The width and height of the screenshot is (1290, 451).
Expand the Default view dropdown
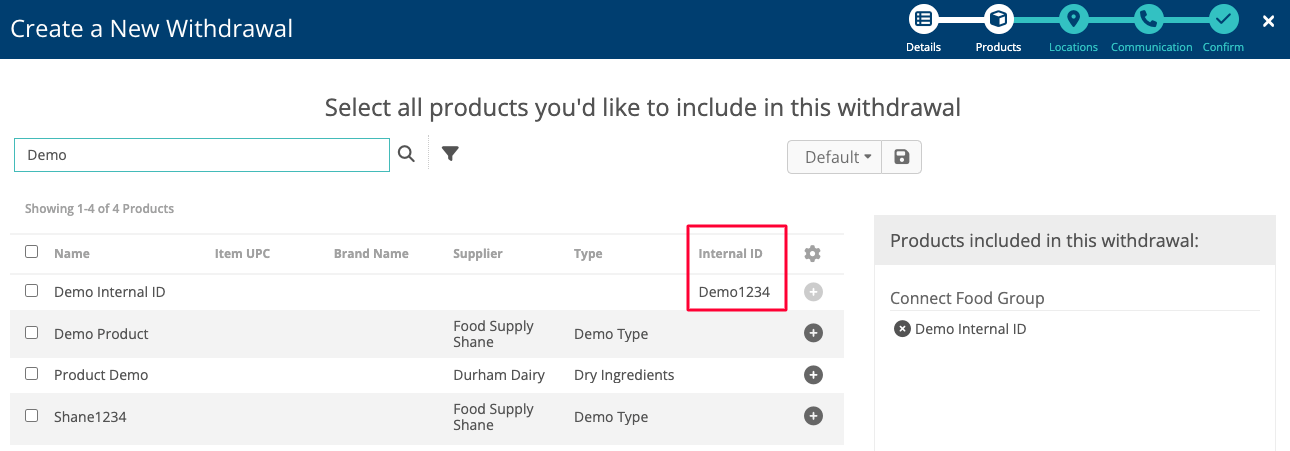(x=836, y=157)
